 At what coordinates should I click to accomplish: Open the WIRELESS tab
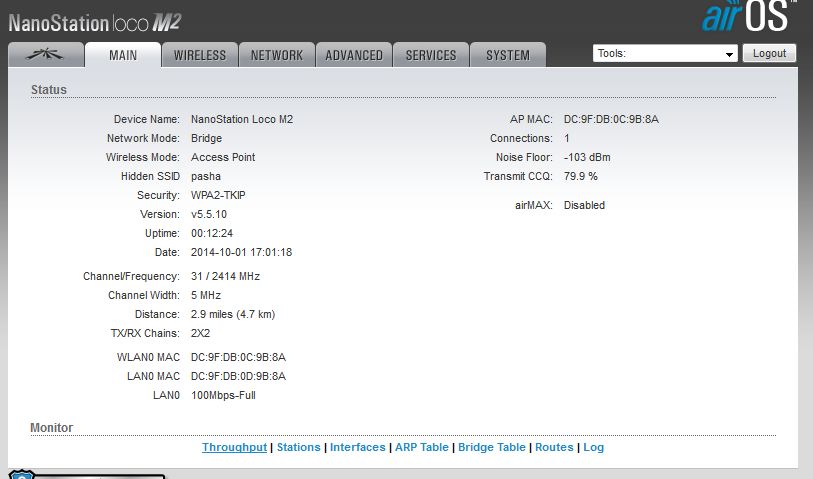[x=200, y=55]
